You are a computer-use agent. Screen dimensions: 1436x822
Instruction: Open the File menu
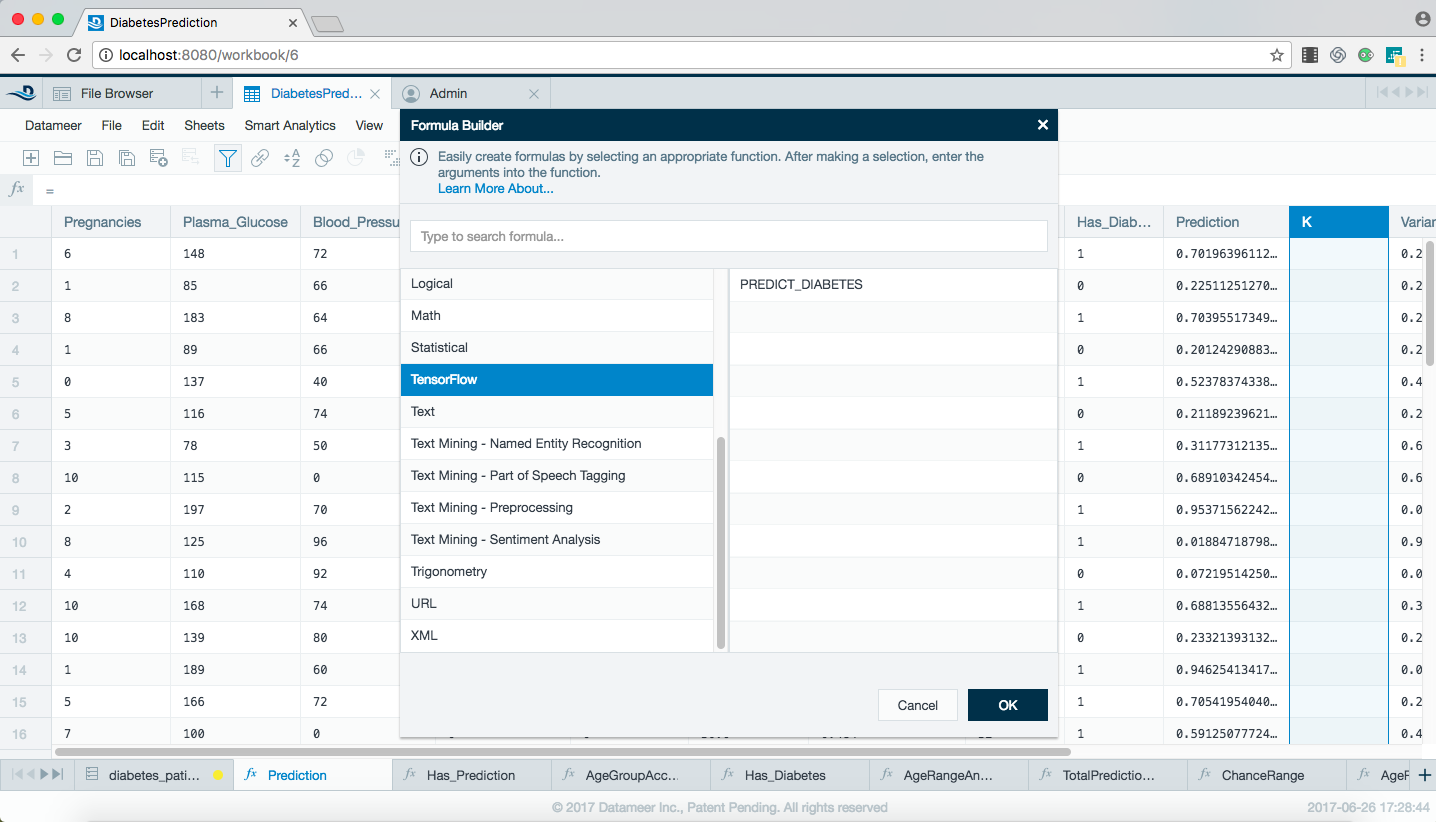click(112, 125)
